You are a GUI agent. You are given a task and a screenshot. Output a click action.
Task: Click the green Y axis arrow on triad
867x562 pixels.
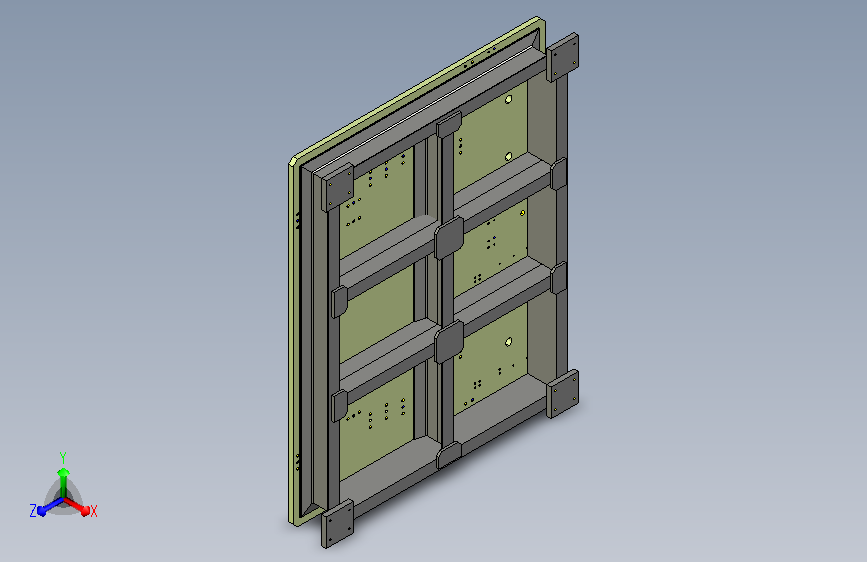point(64,482)
